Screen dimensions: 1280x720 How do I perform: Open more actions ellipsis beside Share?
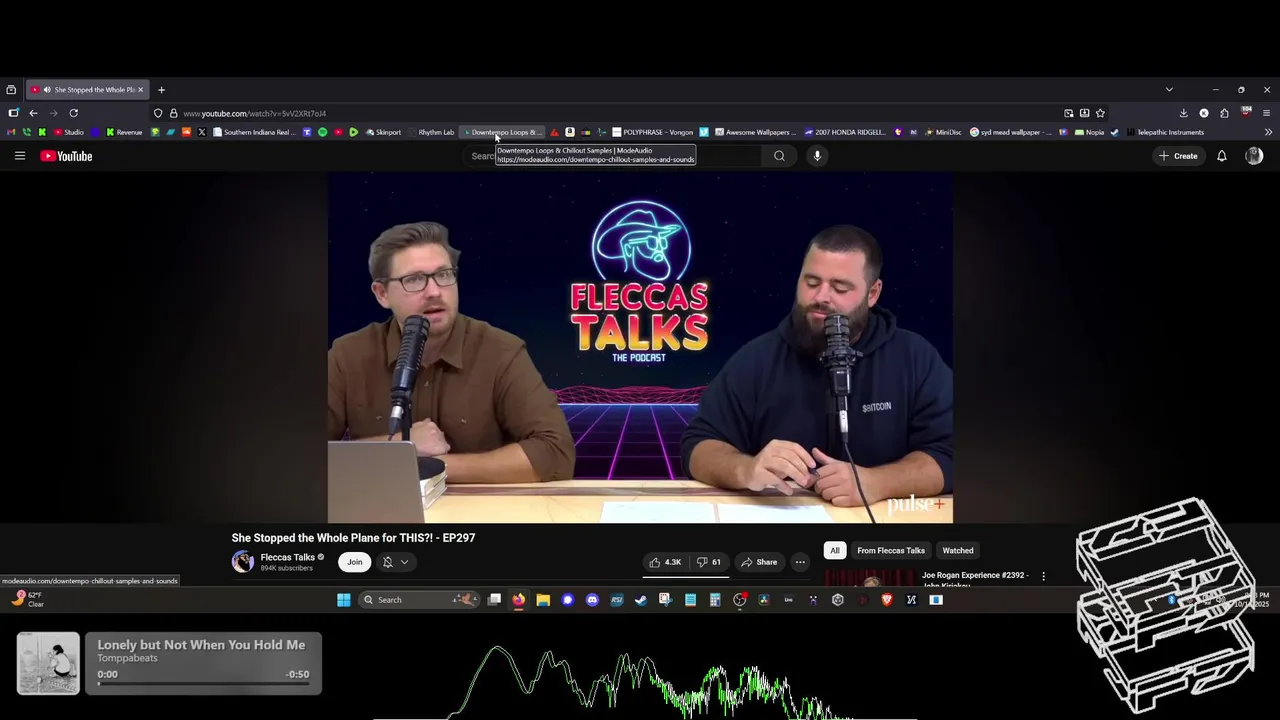(800, 562)
